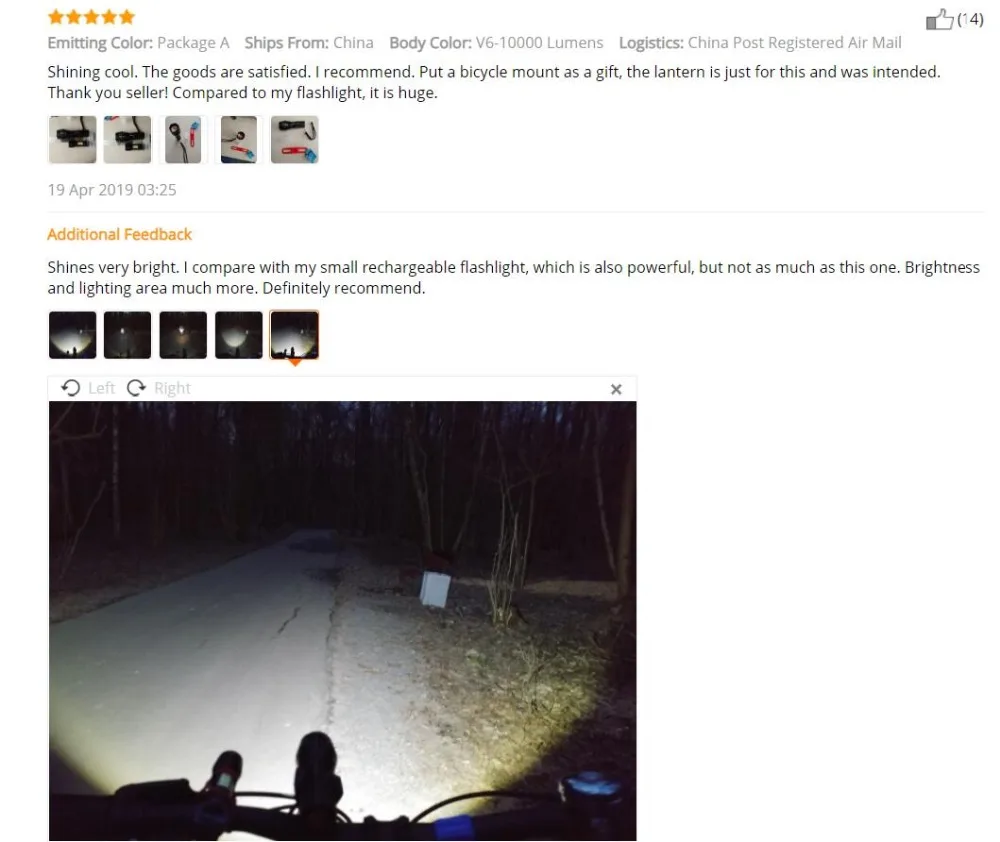Image resolution: width=1000 pixels, height=842 pixels.
Task: View the second night beam feedback thumbnail
Action: [128, 335]
